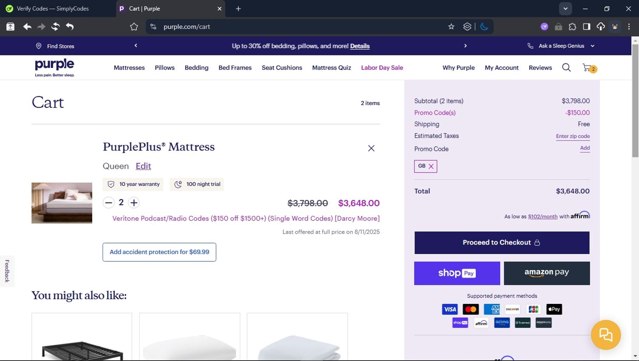Remove the GB promo code chip
The width and height of the screenshot is (639, 361).
click(431, 166)
